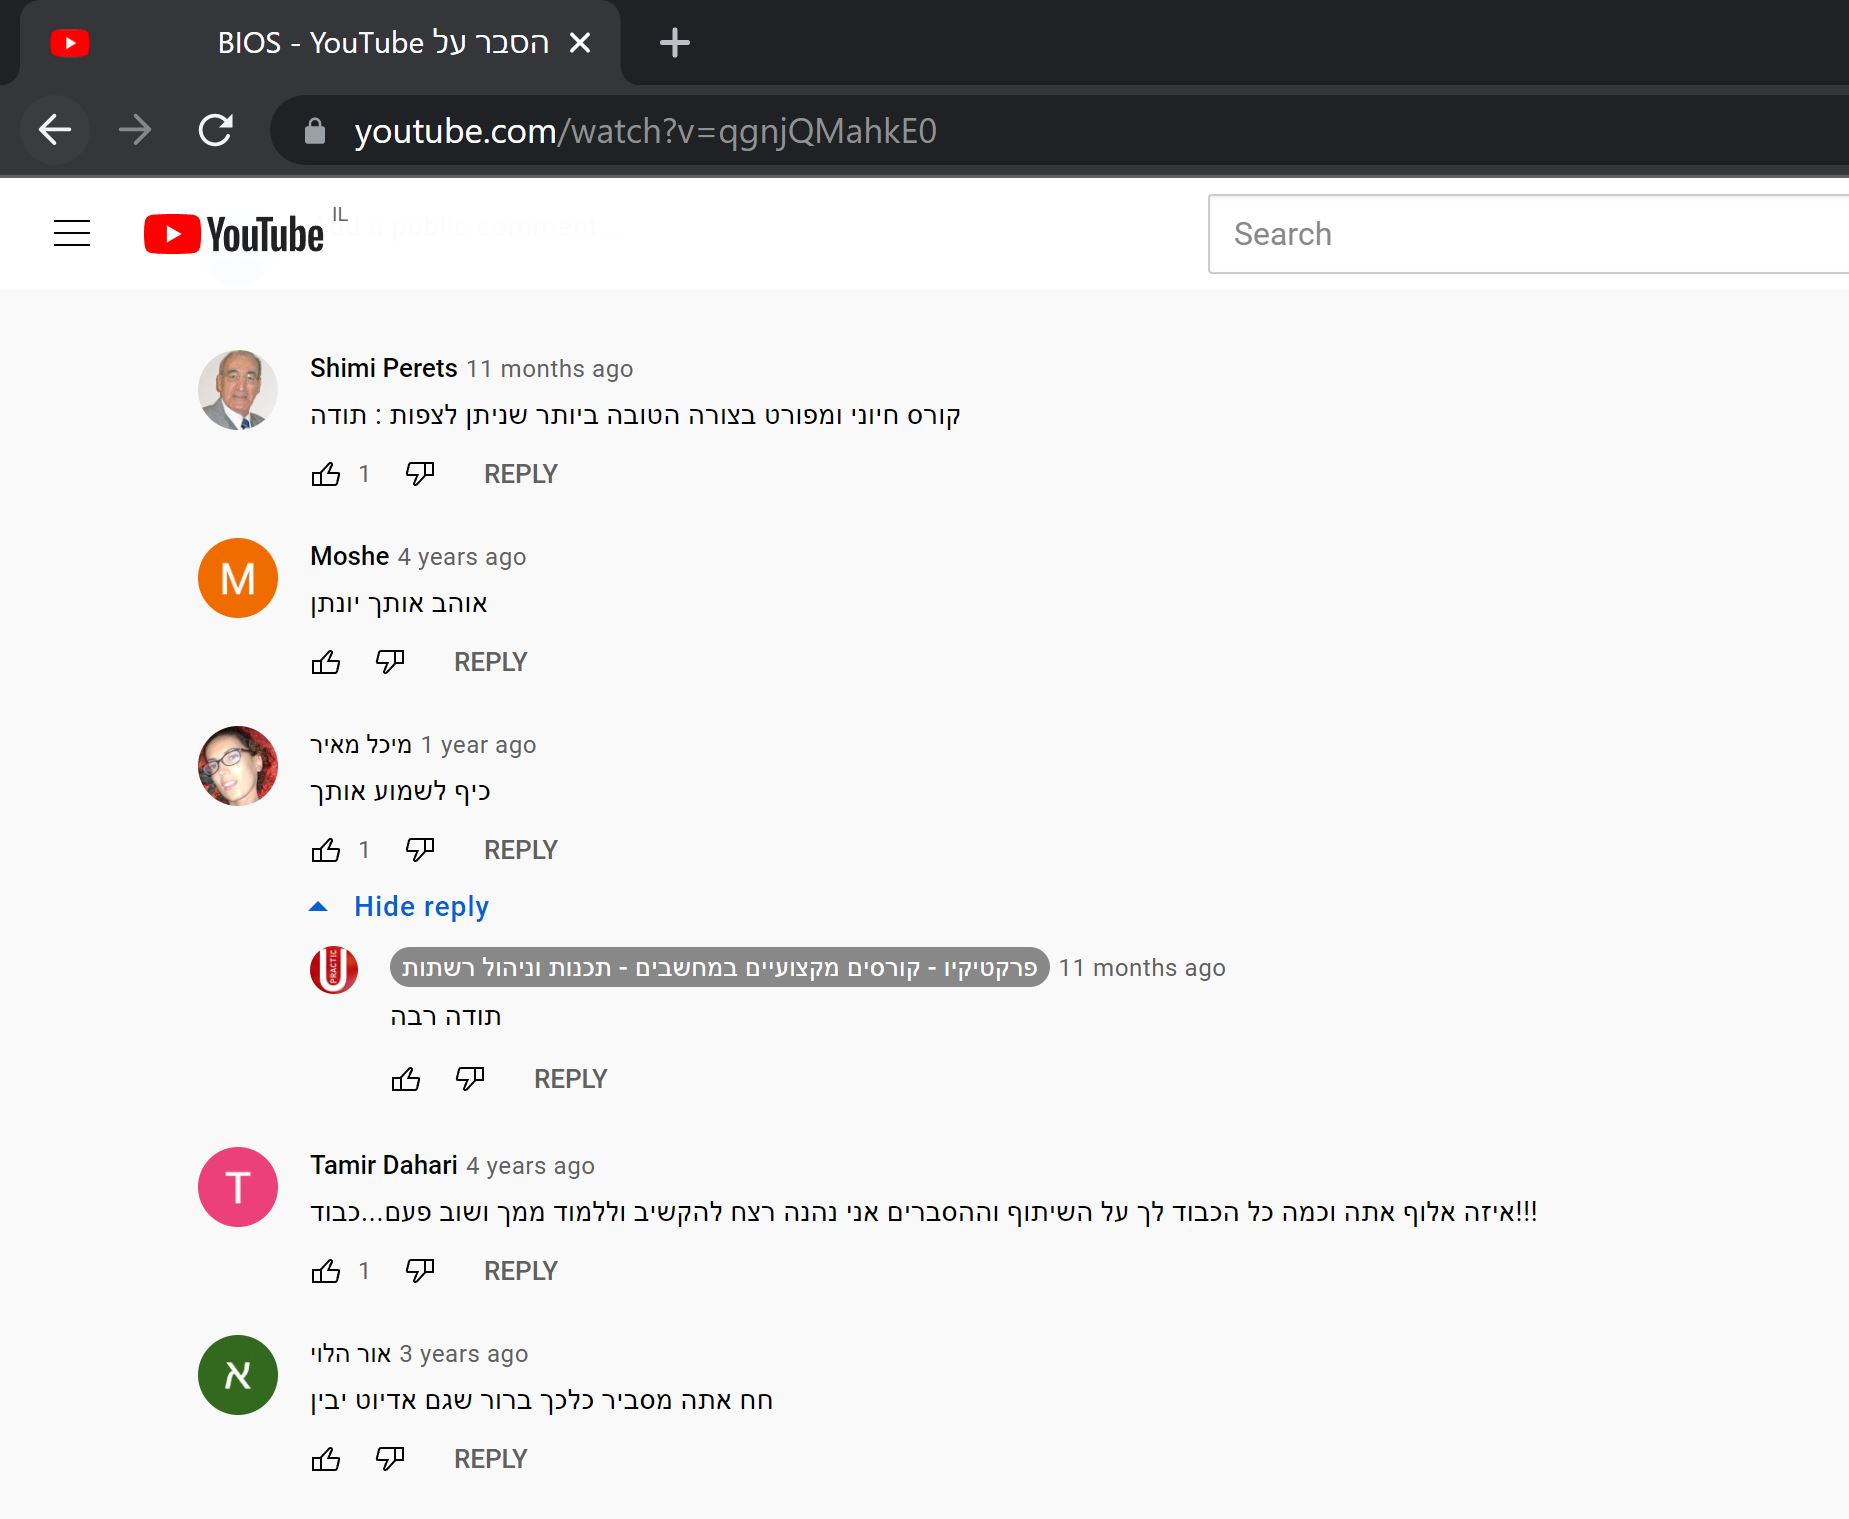
Task: Open the channel name badge in reply
Action: coord(719,967)
